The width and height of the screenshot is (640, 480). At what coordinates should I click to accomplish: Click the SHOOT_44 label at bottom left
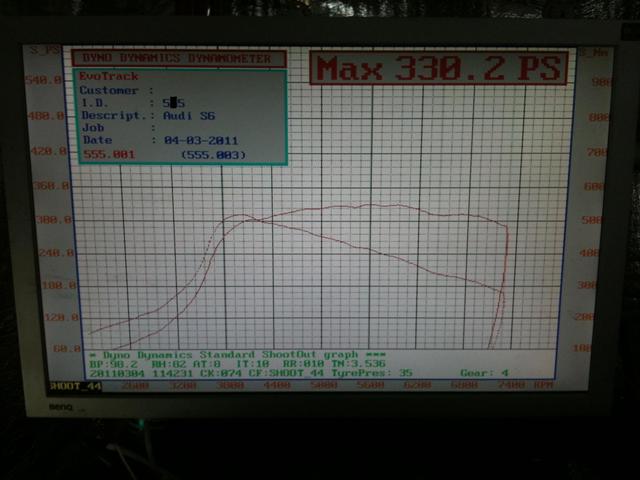click(x=76, y=386)
